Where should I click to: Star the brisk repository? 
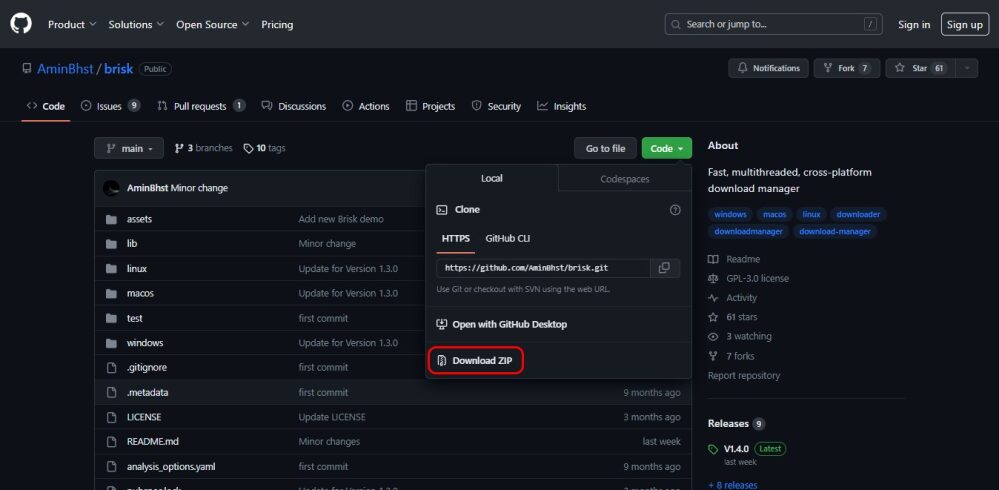pos(920,68)
